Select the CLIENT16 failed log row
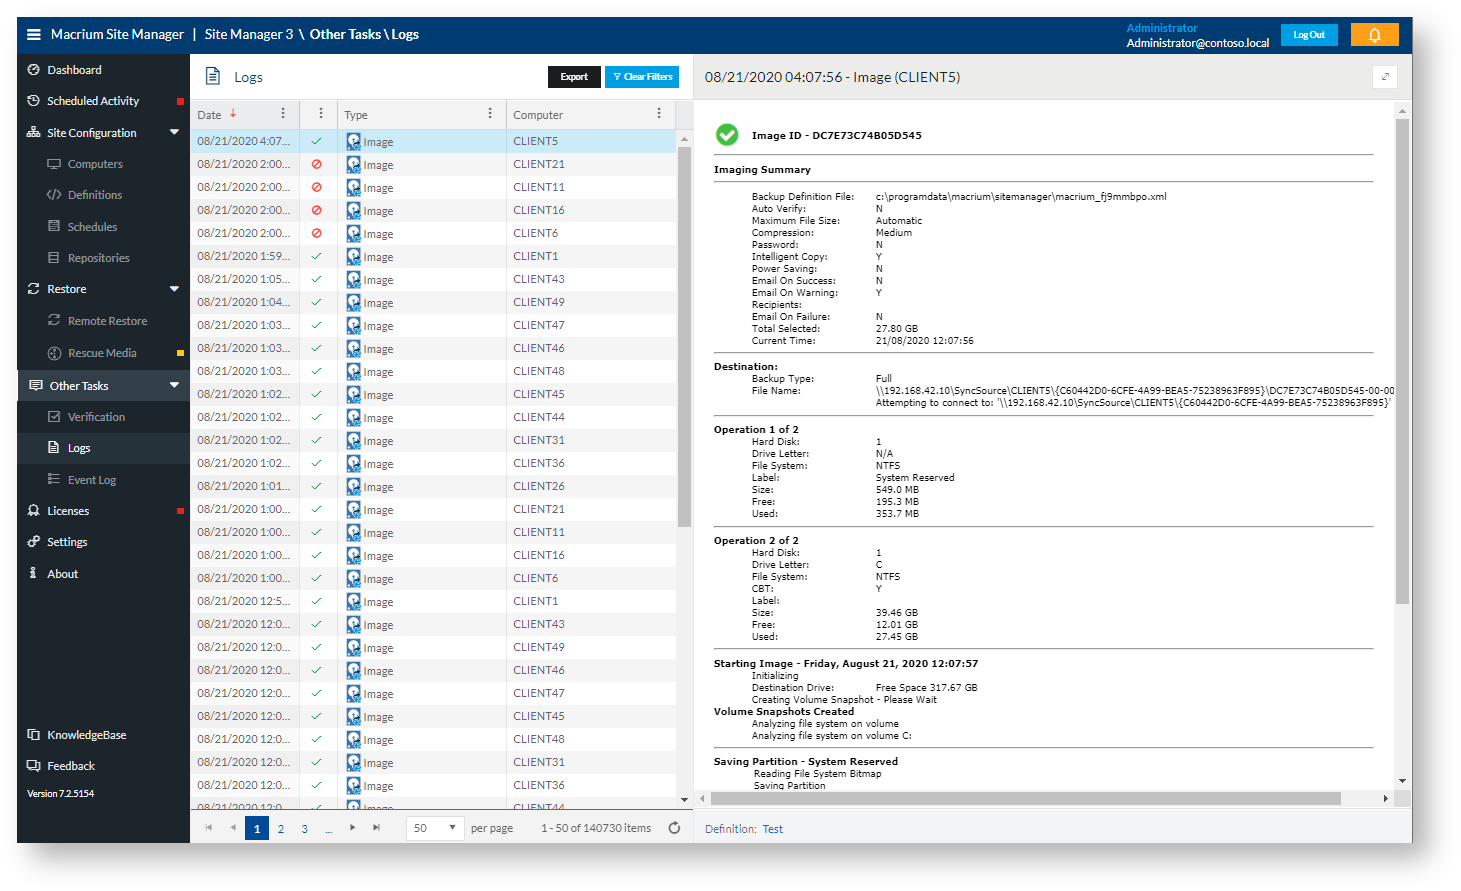Viewport: 1461px width, 891px height. tap(433, 210)
